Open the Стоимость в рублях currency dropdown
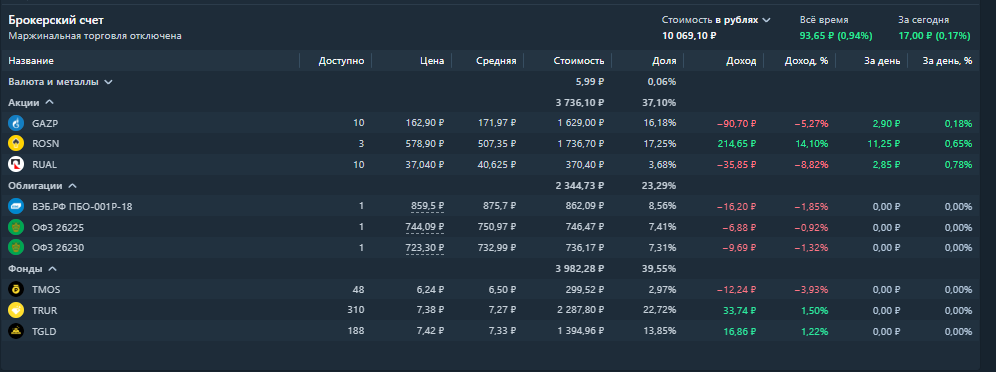This screenshot has height=372, width=996. click(x=716, y=20)
